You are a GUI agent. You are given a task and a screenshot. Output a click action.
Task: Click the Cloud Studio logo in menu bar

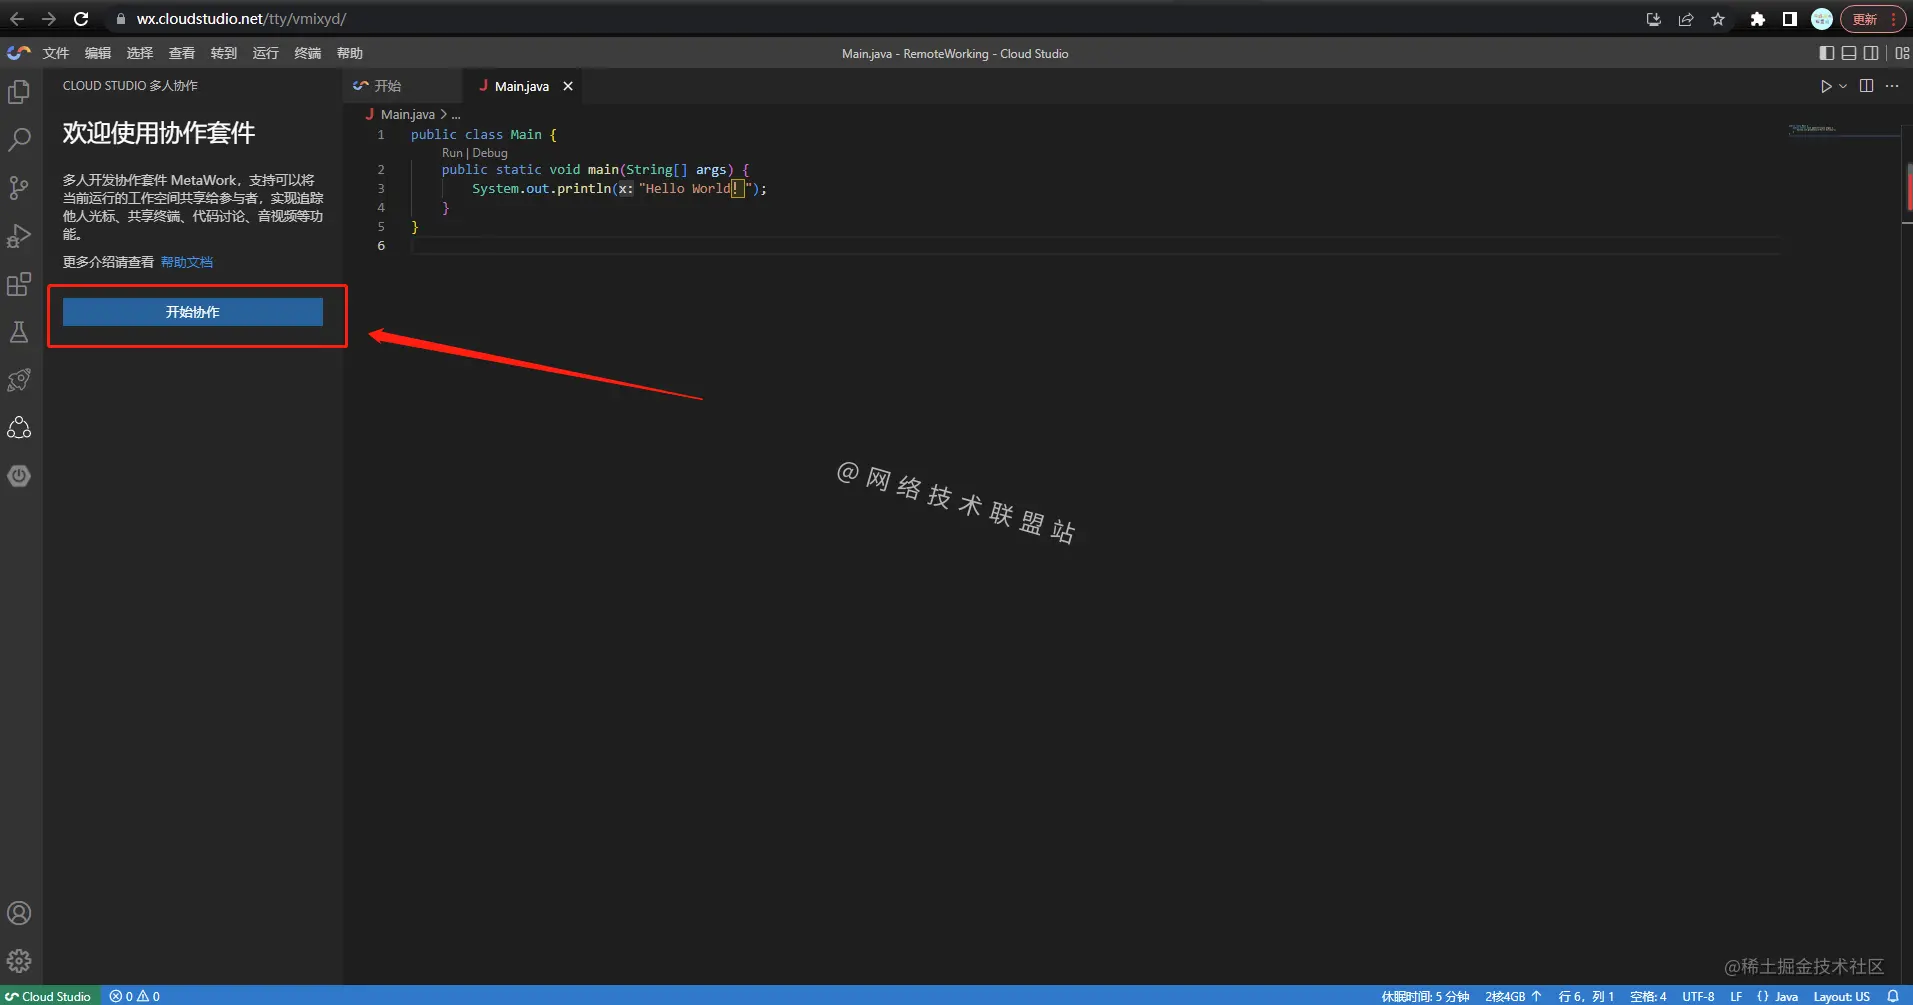coord(19,53)
